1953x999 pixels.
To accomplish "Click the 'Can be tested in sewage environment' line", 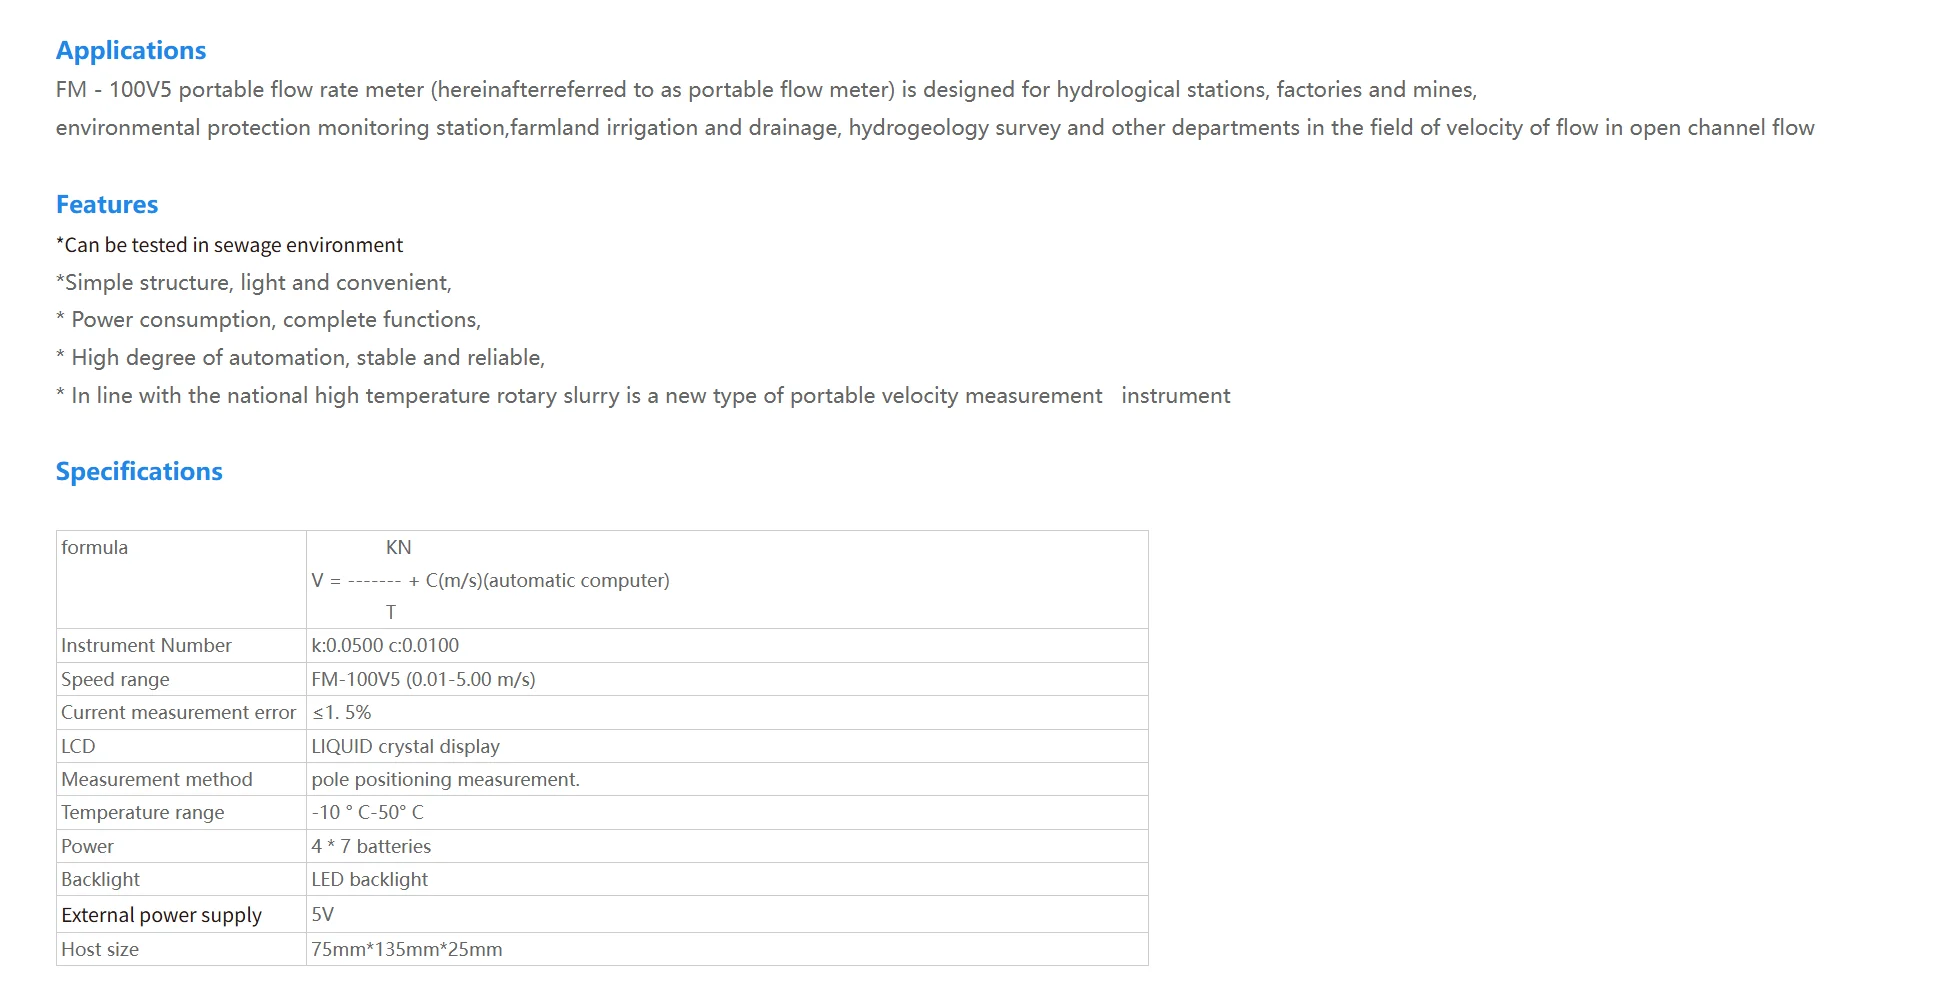I will point(229,245).
